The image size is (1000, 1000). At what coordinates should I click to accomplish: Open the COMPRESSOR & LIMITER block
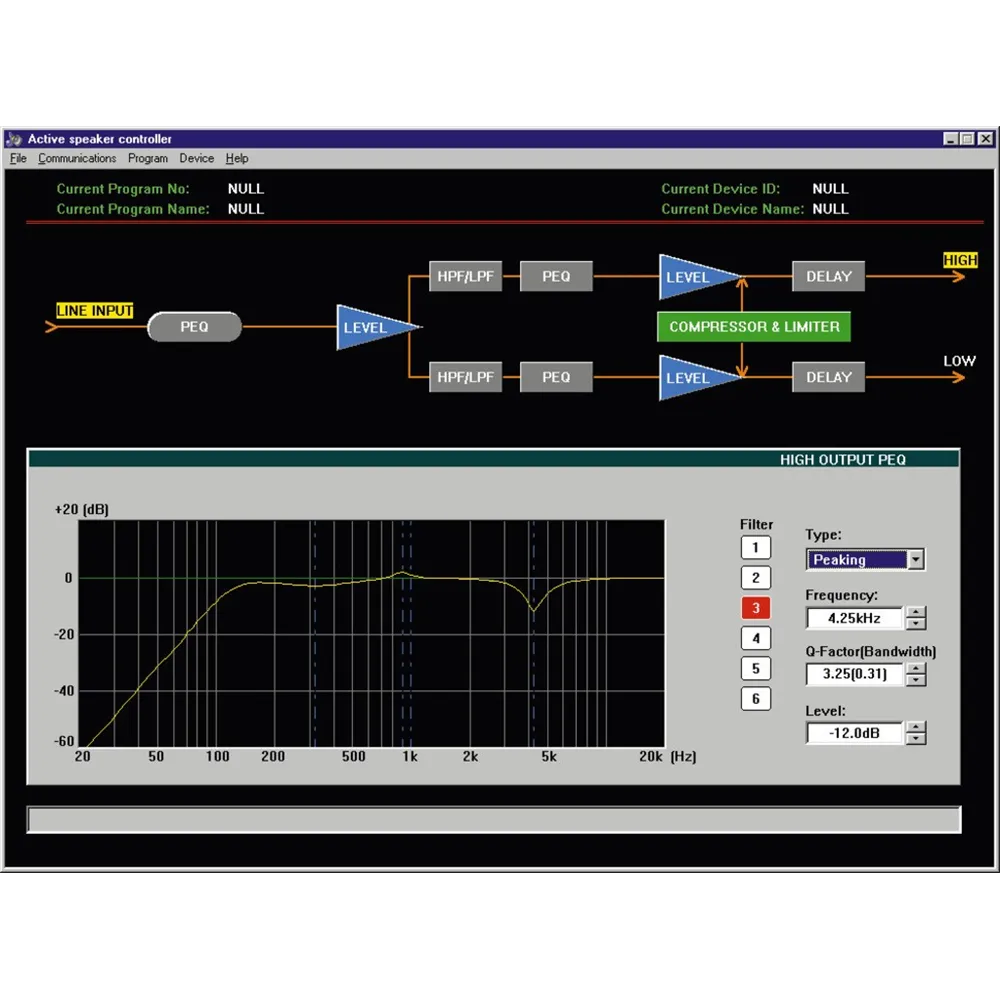point(754,327)
